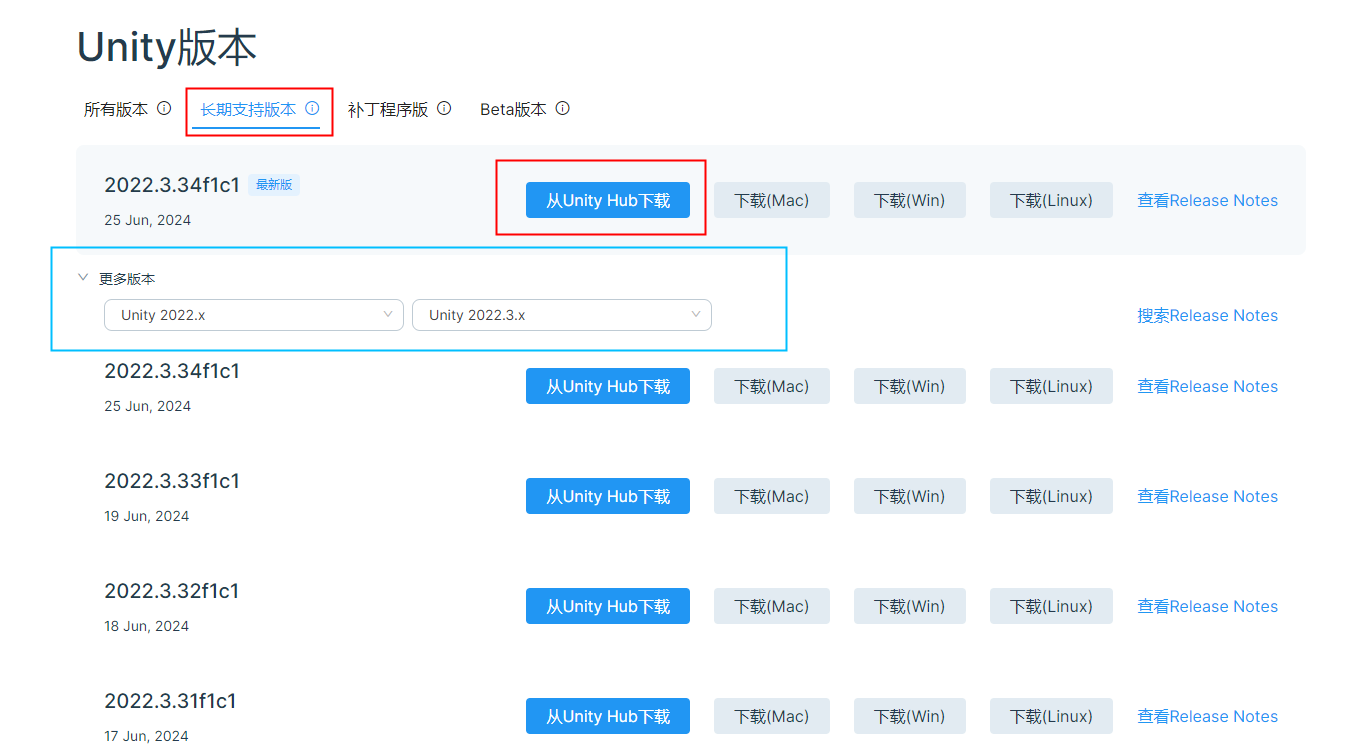The width and height of the screenshot is (1348, 747).
Task: Click the 最新版 badge
Action: coord(274,185)
